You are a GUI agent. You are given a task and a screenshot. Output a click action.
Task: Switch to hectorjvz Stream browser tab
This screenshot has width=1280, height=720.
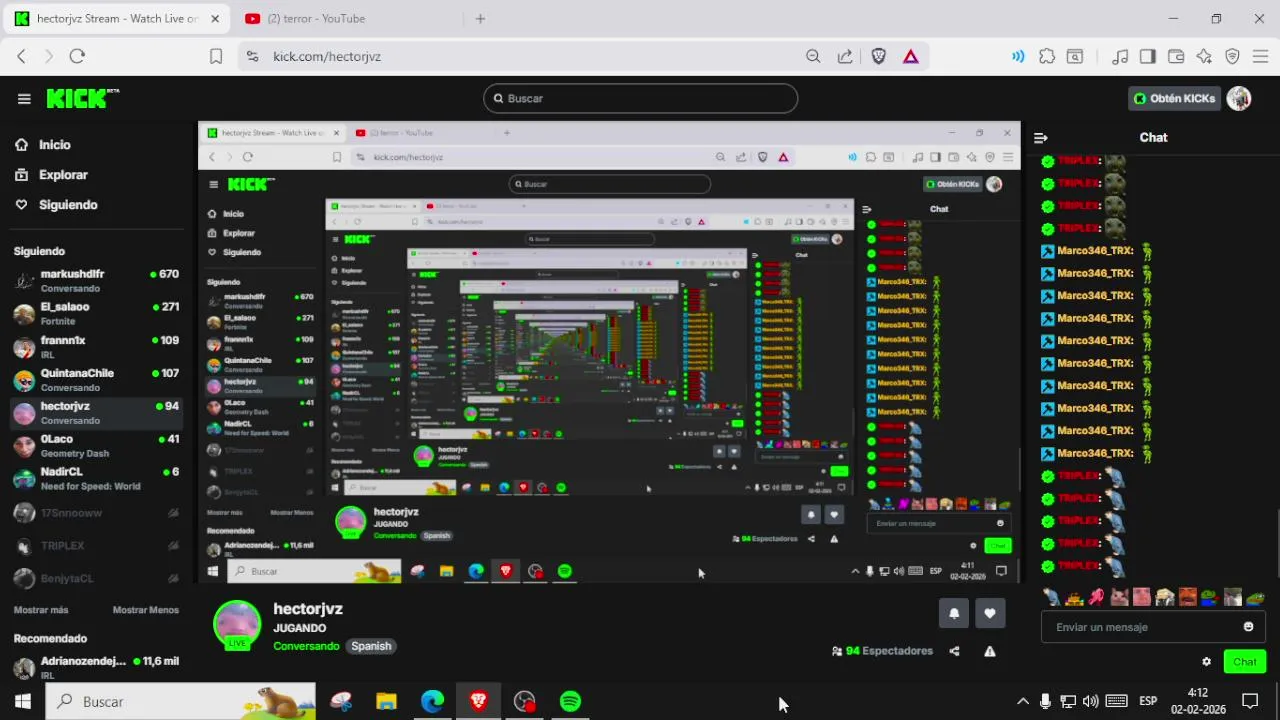[117, 19]
